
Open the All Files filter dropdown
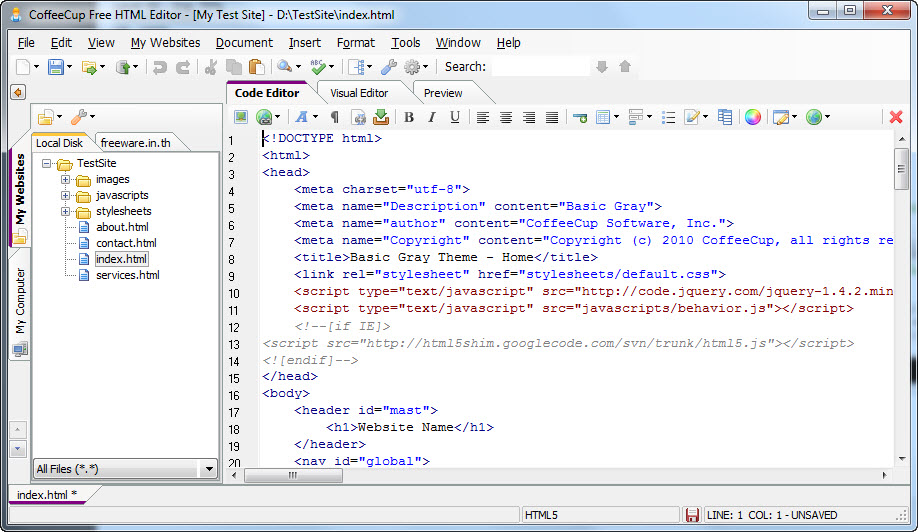[x=208, y=469]
